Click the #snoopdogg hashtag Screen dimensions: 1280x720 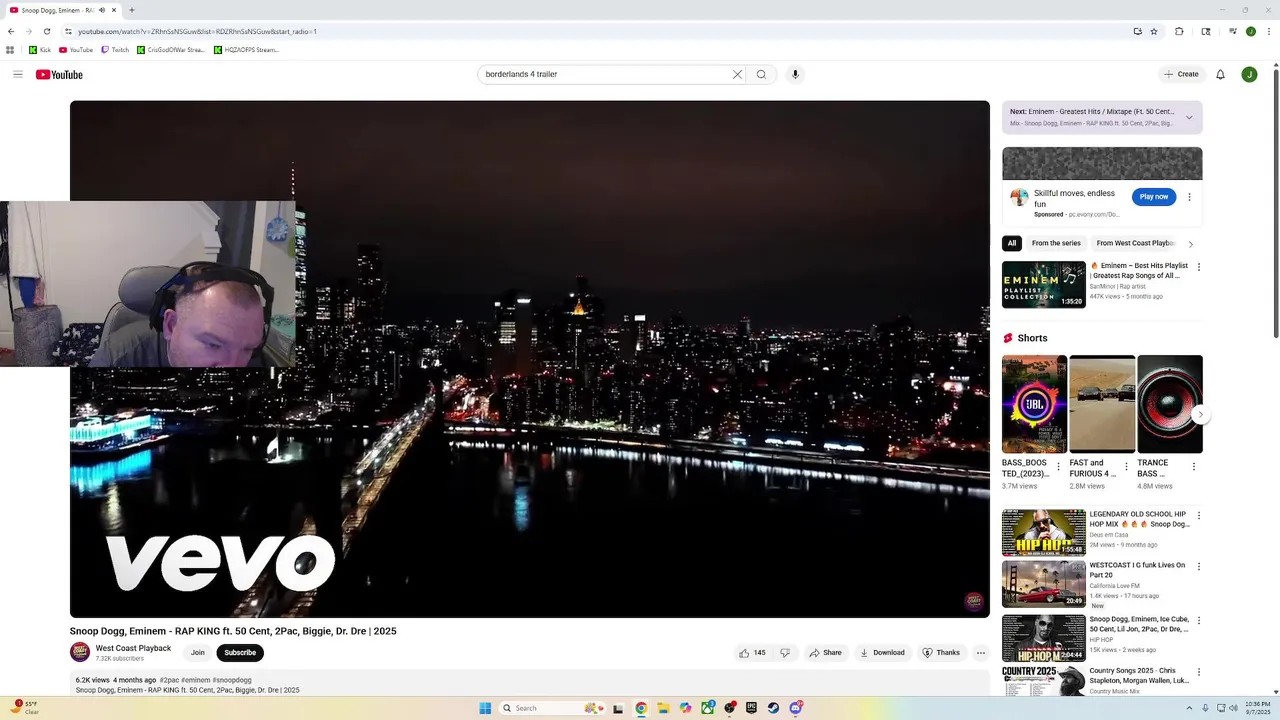(x=232, y=680)
